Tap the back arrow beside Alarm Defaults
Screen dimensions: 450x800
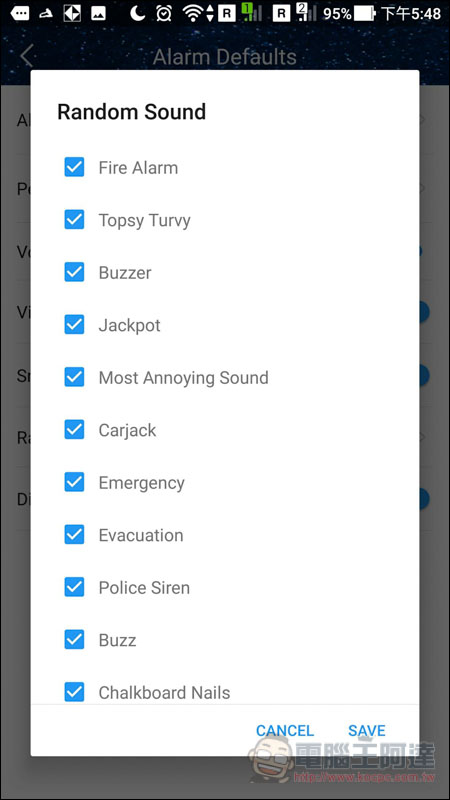(x=27, y=56)
